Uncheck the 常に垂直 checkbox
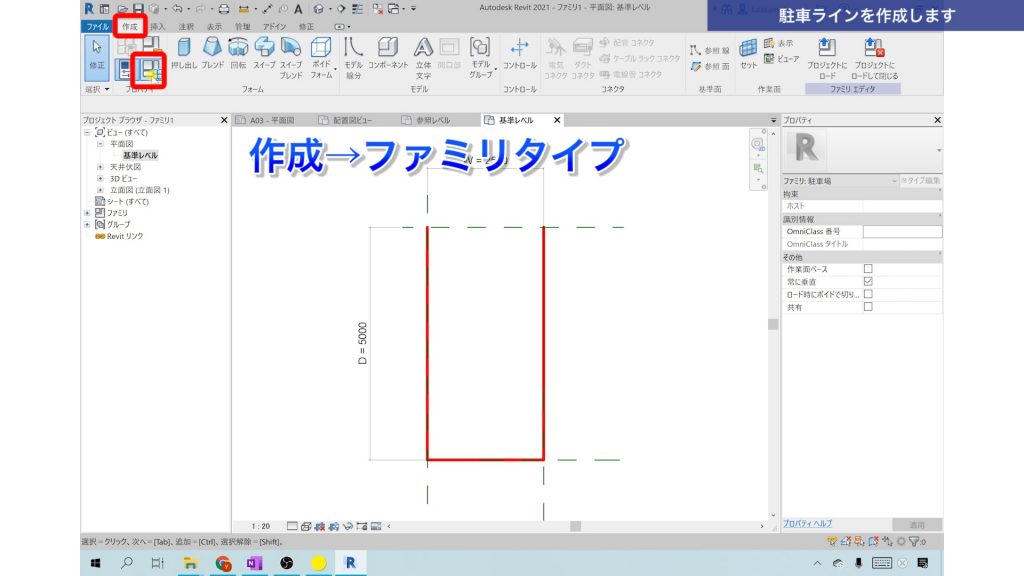This screenshot has width=1024, height=576. 868,281
